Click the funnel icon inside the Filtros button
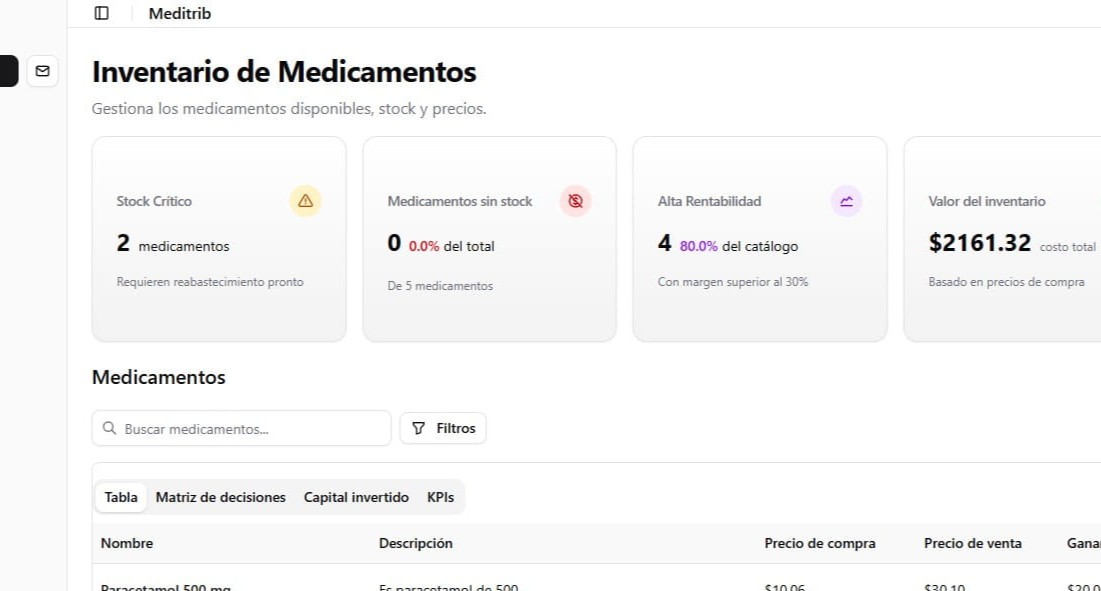Viewport: 1101px width, 591px height. (x=418, y=428)
